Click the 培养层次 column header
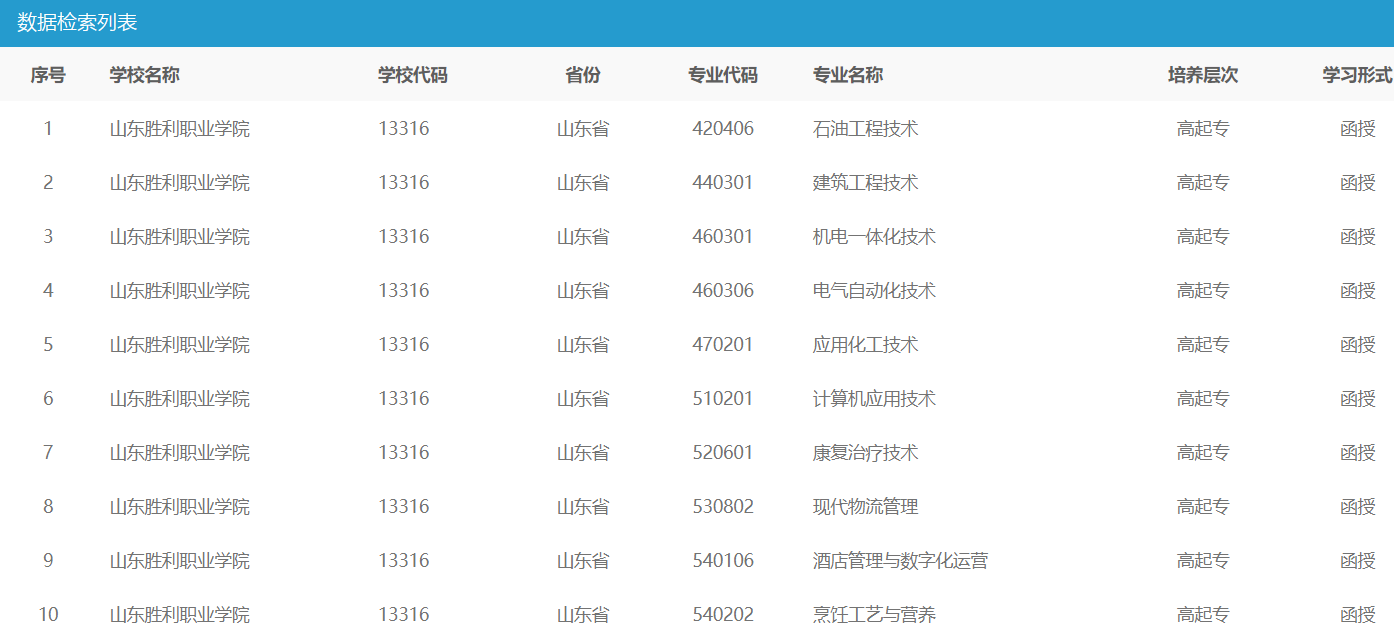 click(x=1203, y=75)
